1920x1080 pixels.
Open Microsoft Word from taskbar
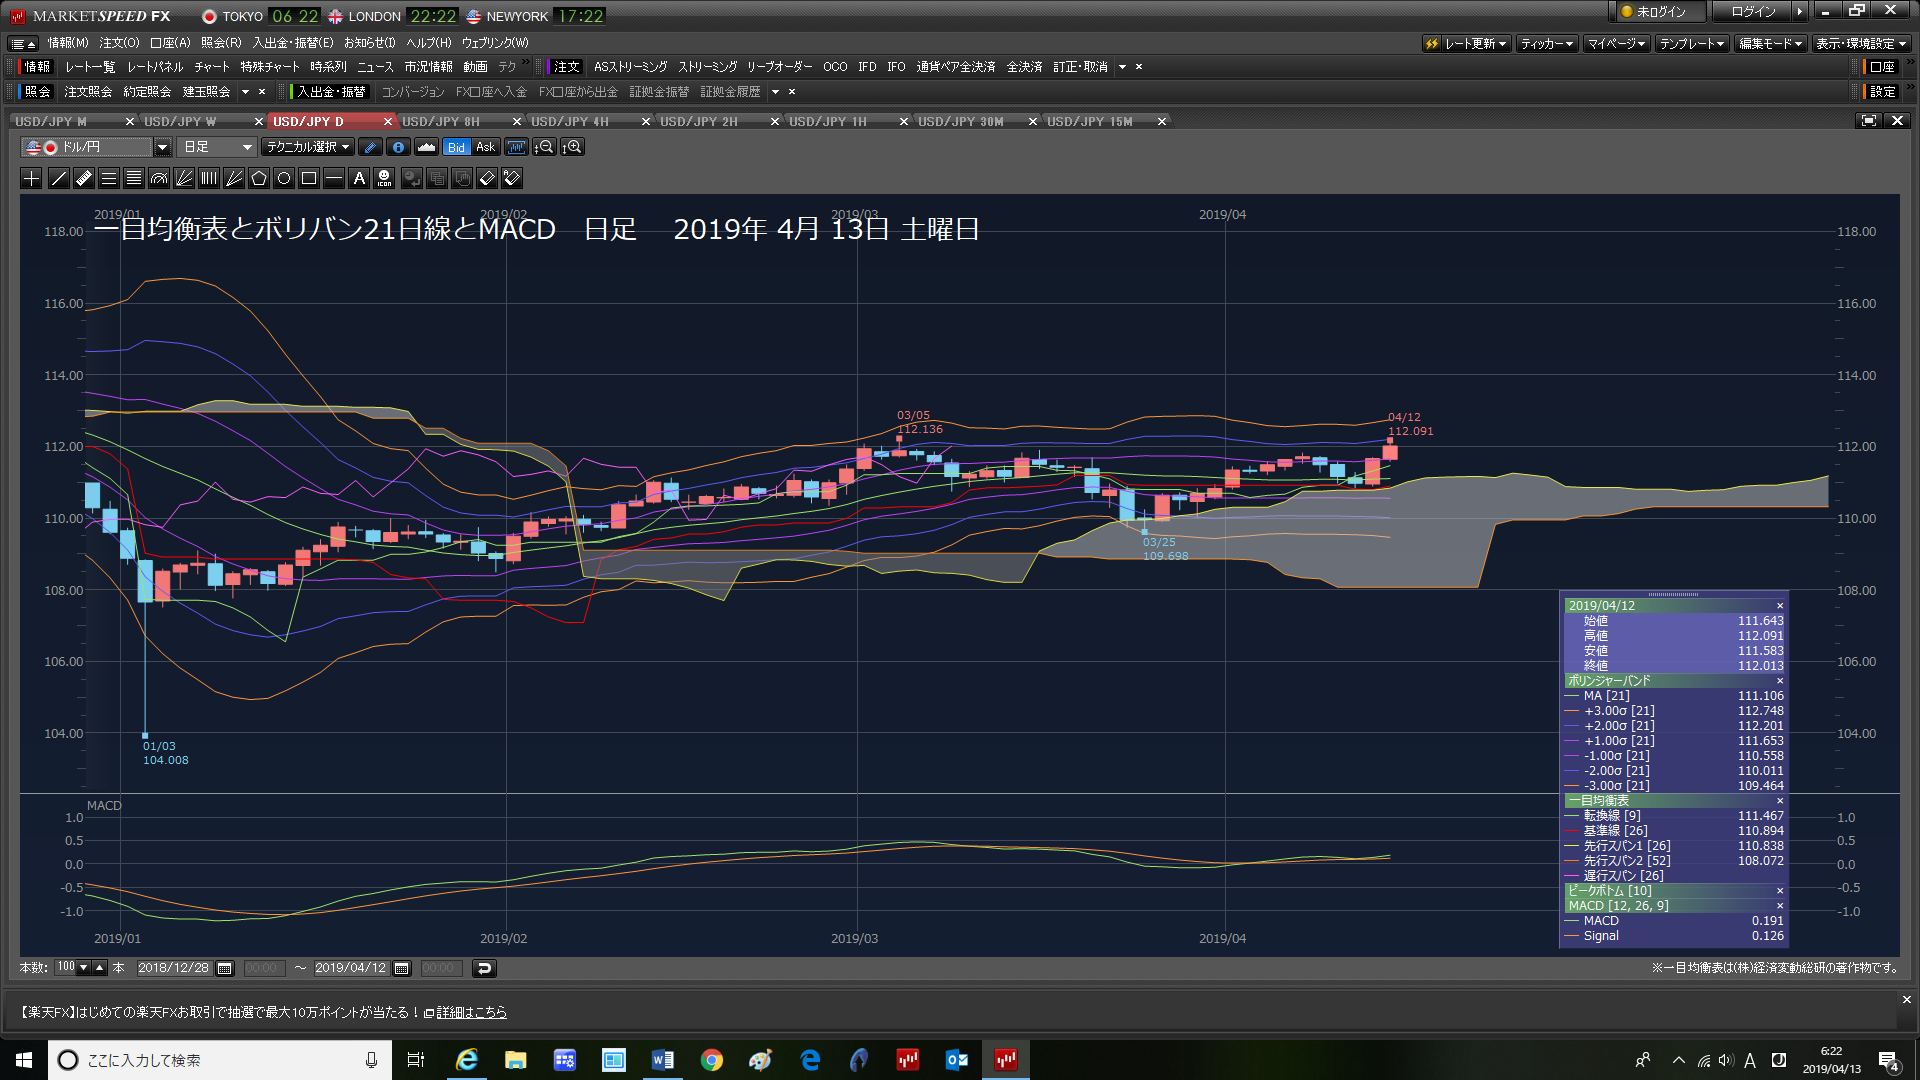(663, 1060)
